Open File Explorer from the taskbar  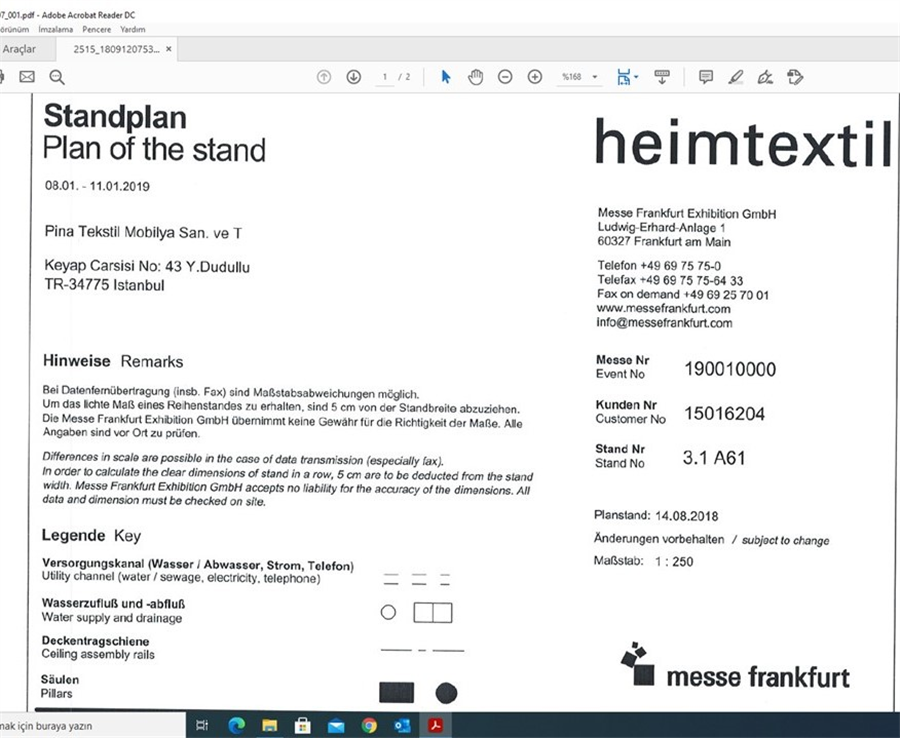pos(269,726)
